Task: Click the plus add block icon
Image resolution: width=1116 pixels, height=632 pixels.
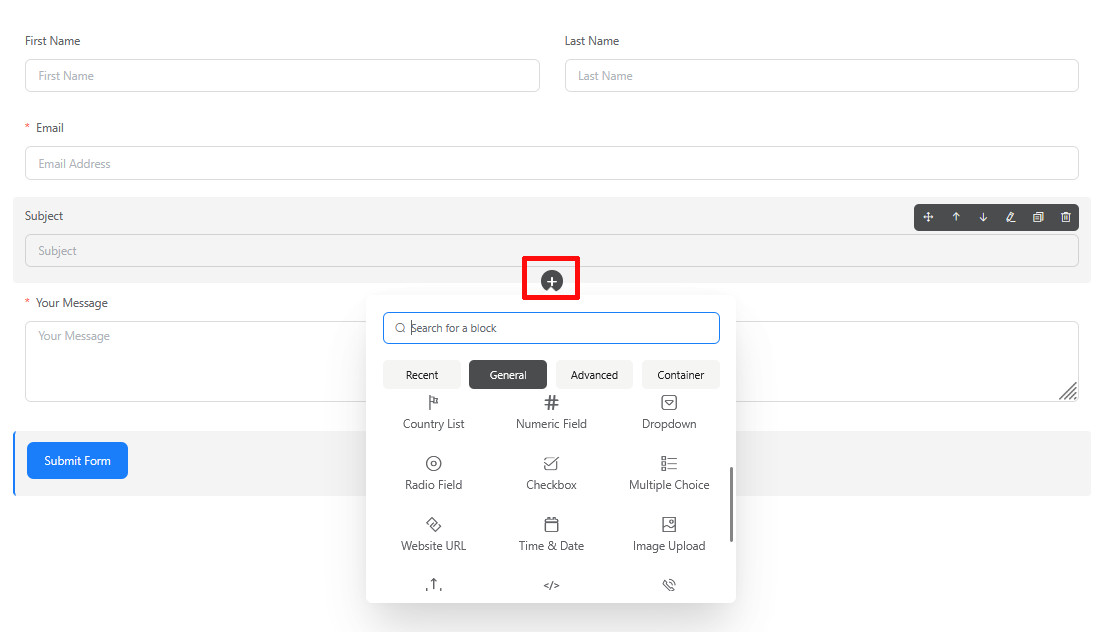Action: tap(552, 281)
